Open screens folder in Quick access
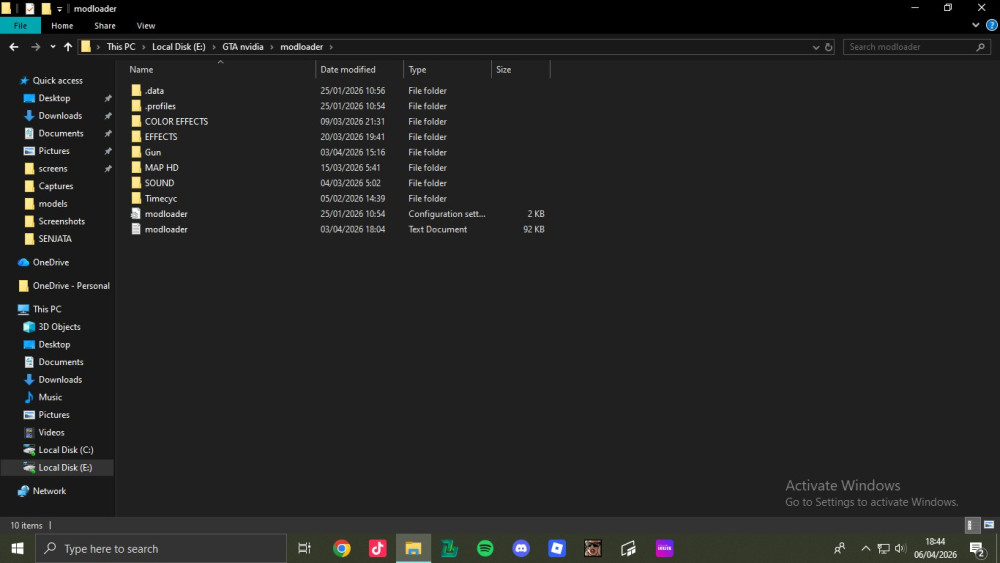The width and height of the screenshot is (1000, 563). click(x=52, y=168)
